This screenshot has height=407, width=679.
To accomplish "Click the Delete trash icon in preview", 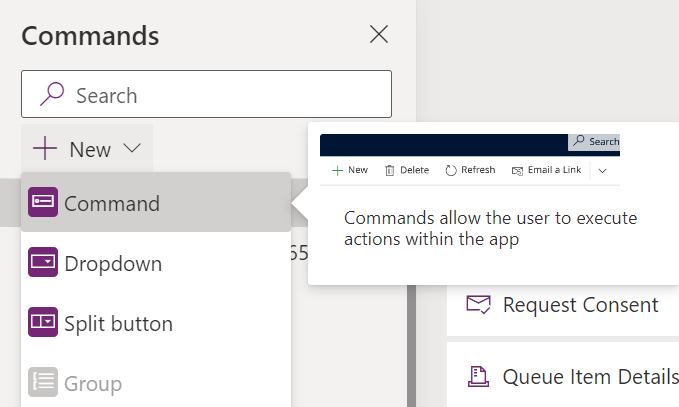I will pyautogui.click(x=390, y=170).
